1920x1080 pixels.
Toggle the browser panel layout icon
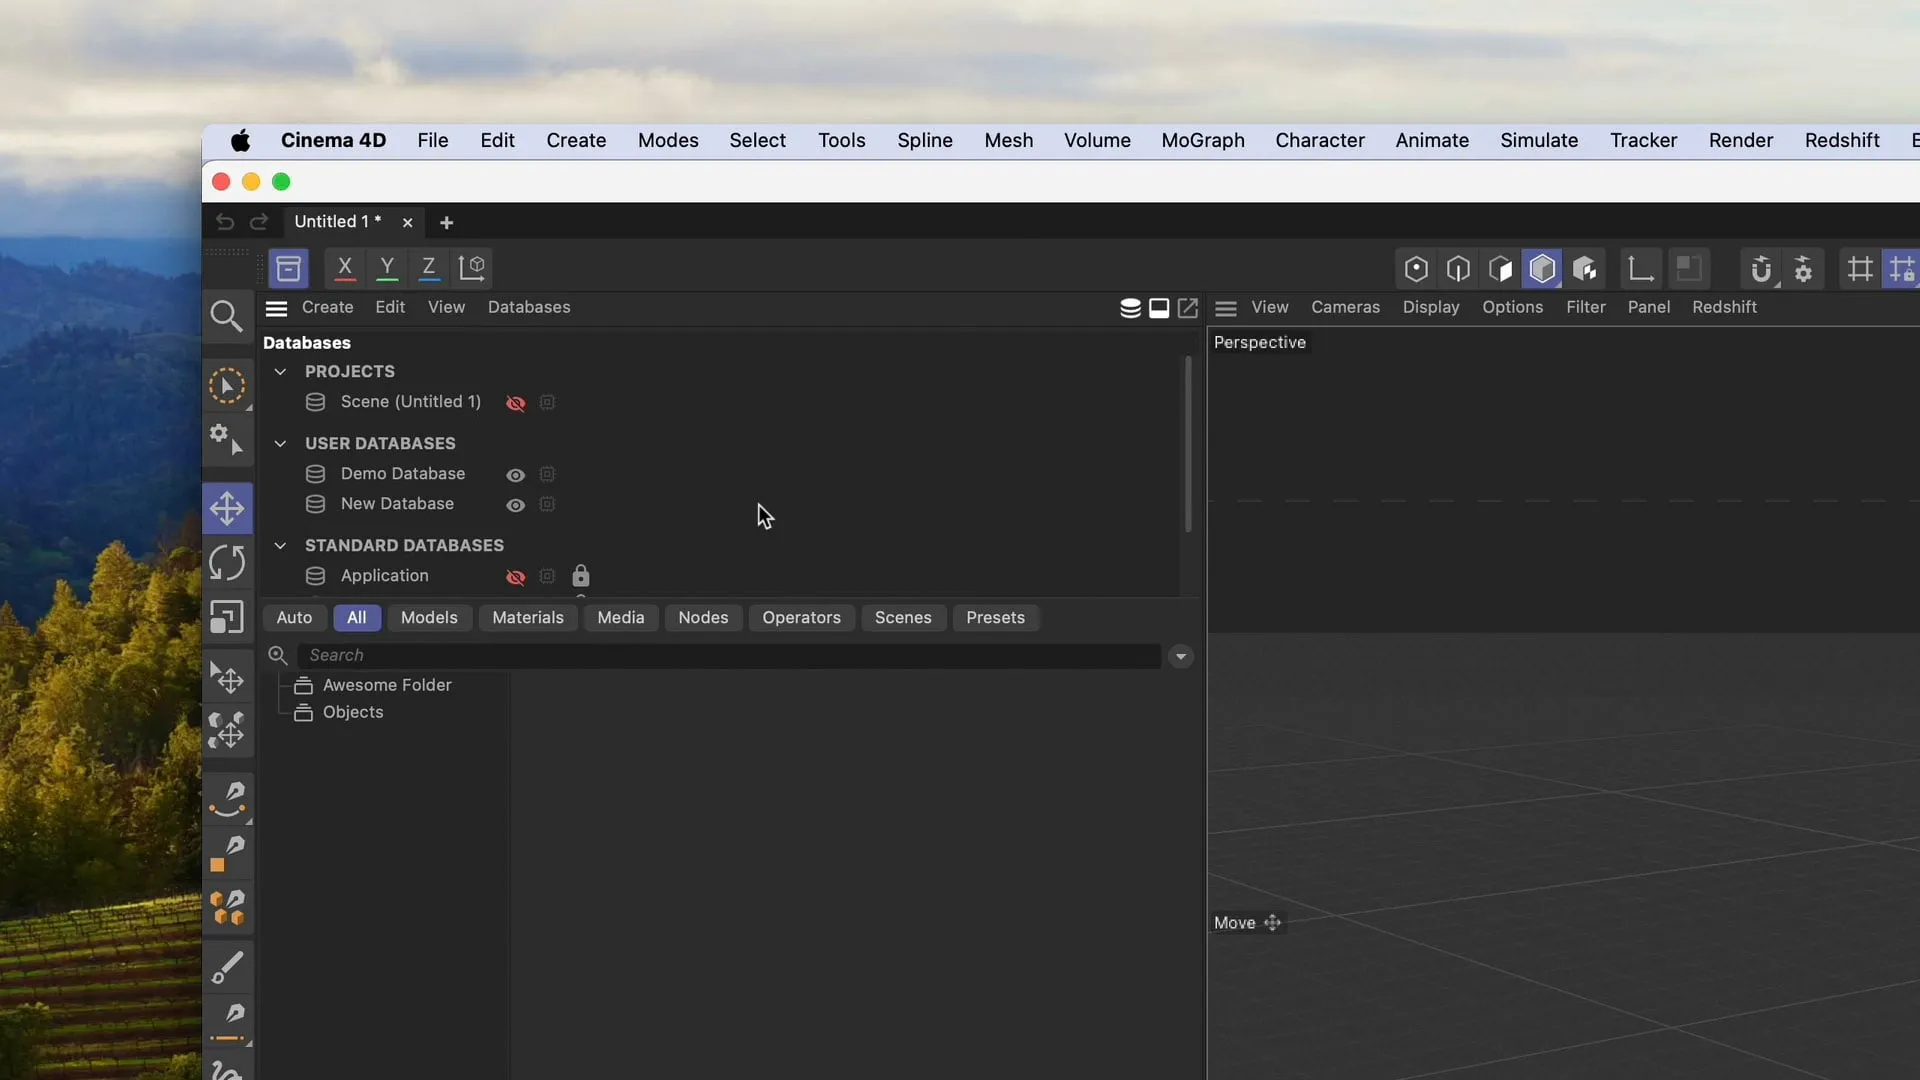pos(1159,308)
